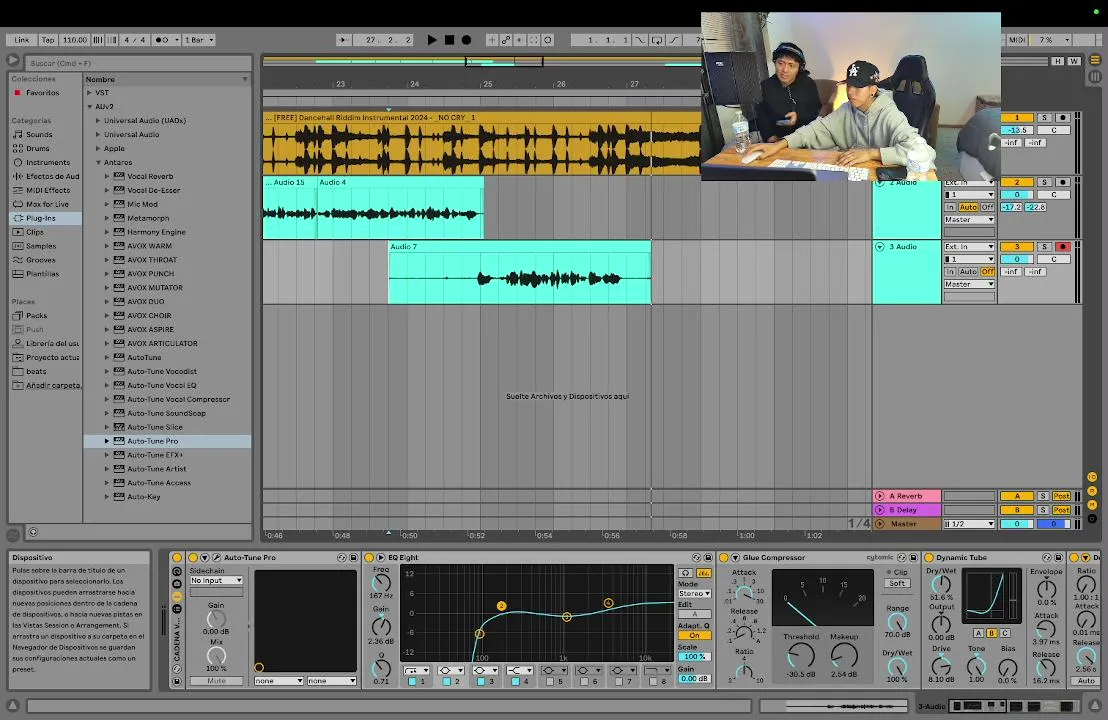Toggle EQ Eight Adapt. Q On button

click(x=695, y=635)
